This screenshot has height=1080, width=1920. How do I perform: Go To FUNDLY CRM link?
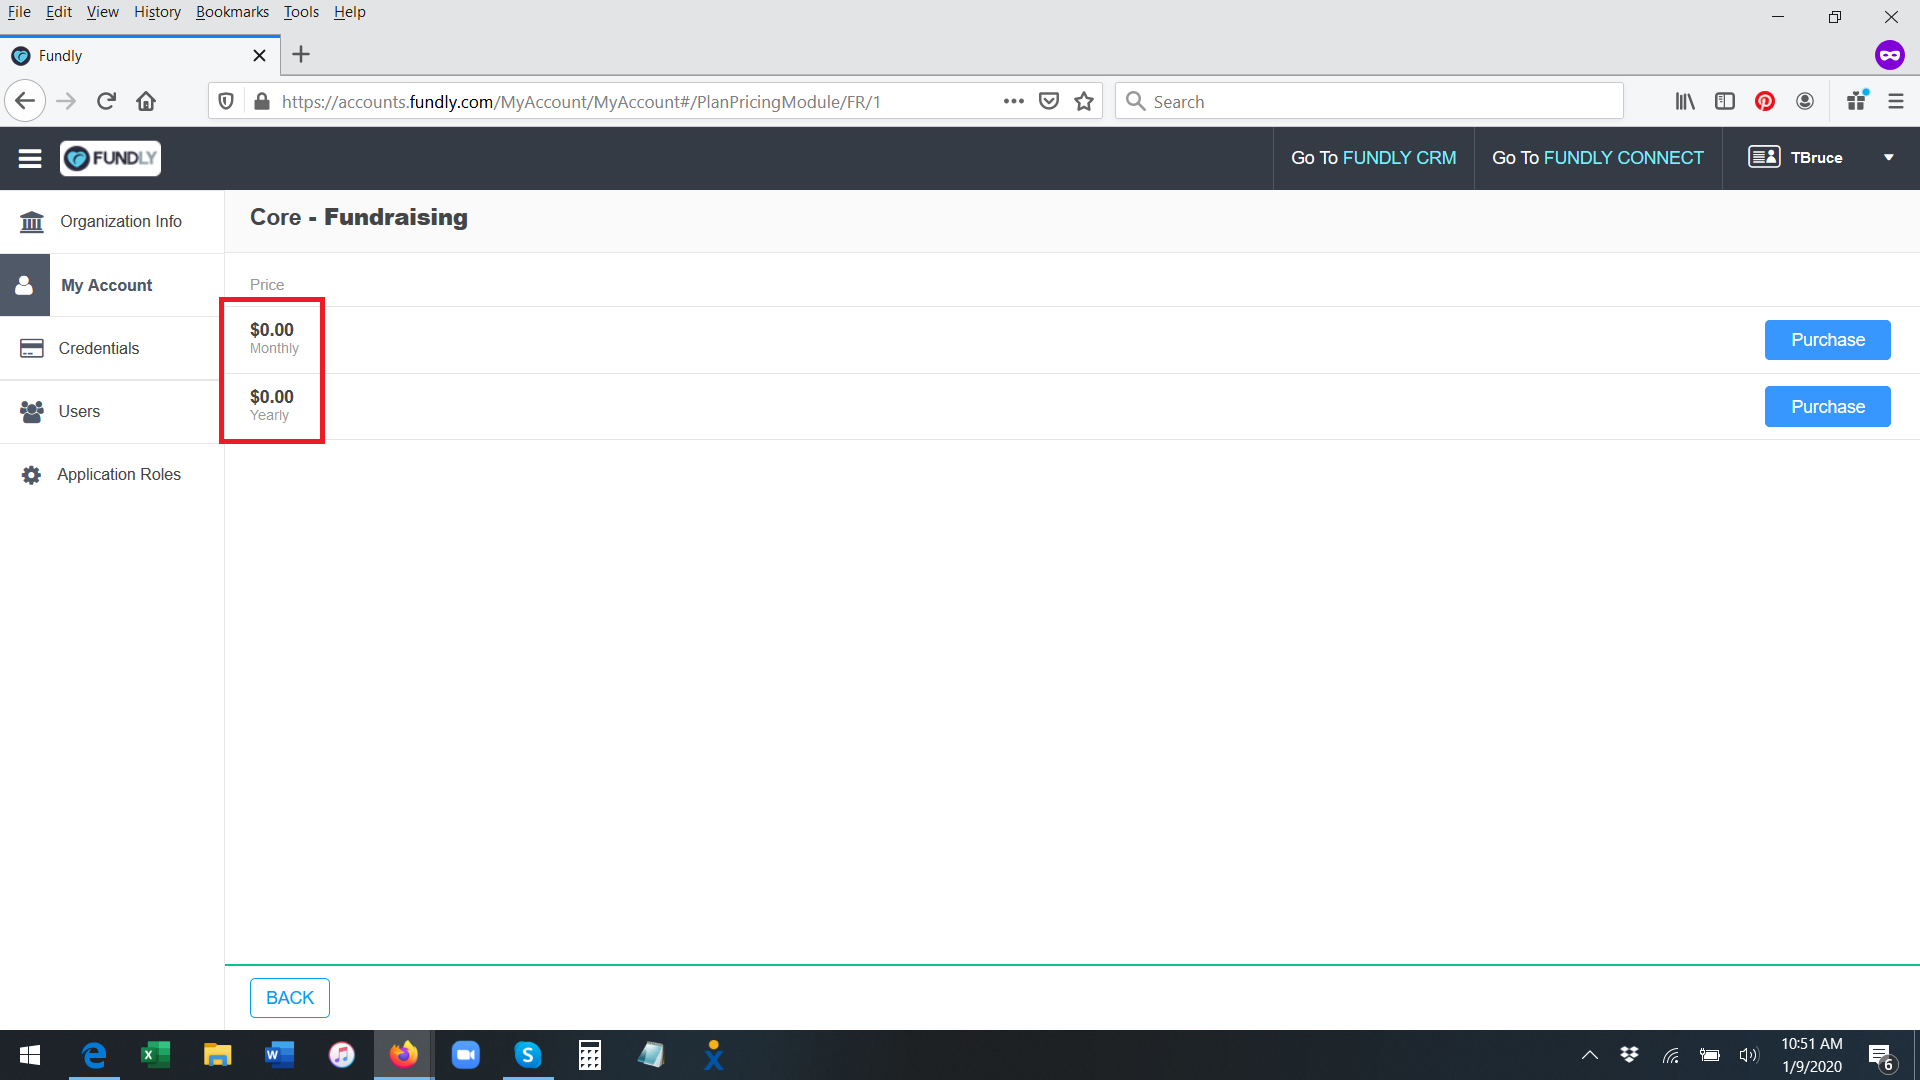(1373, 158)
